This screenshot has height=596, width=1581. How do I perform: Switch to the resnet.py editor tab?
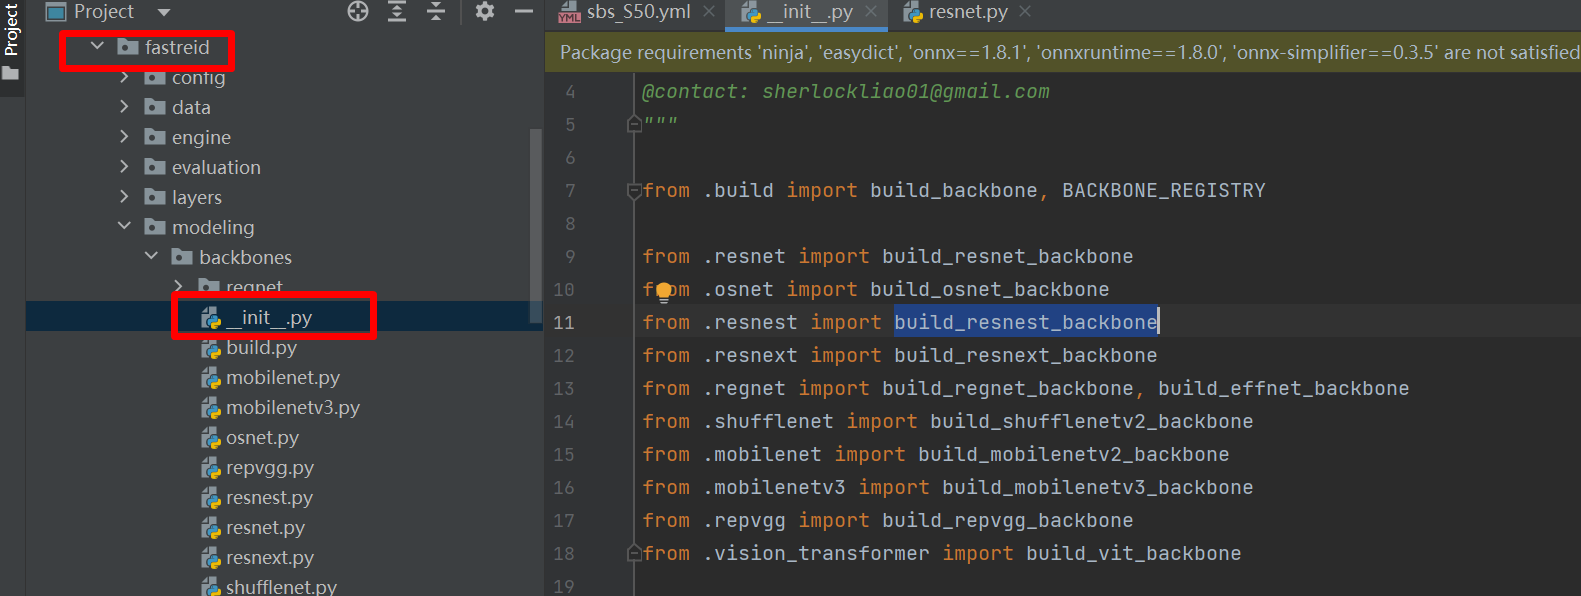pos(968,12)
